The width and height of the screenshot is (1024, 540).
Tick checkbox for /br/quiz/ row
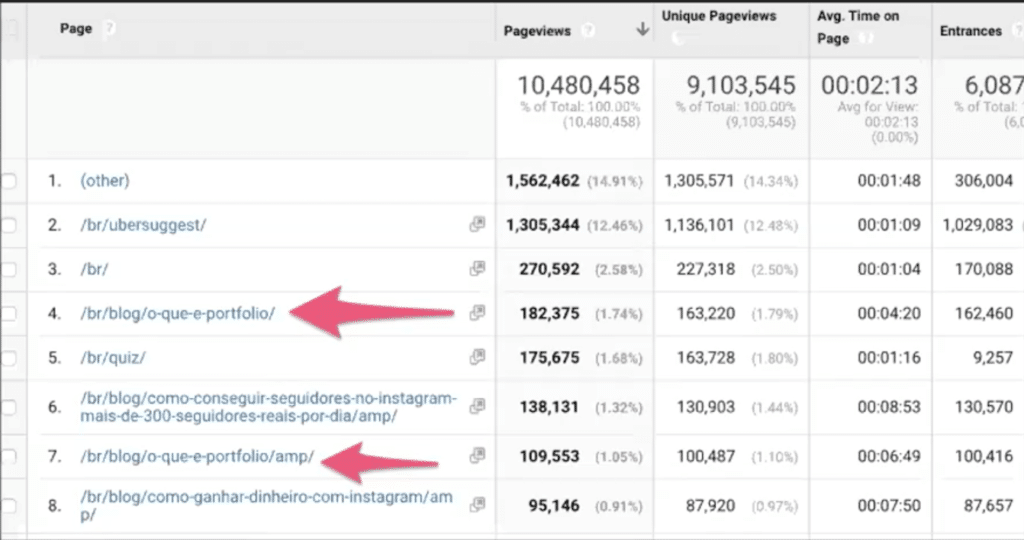(x=8, y=358)
